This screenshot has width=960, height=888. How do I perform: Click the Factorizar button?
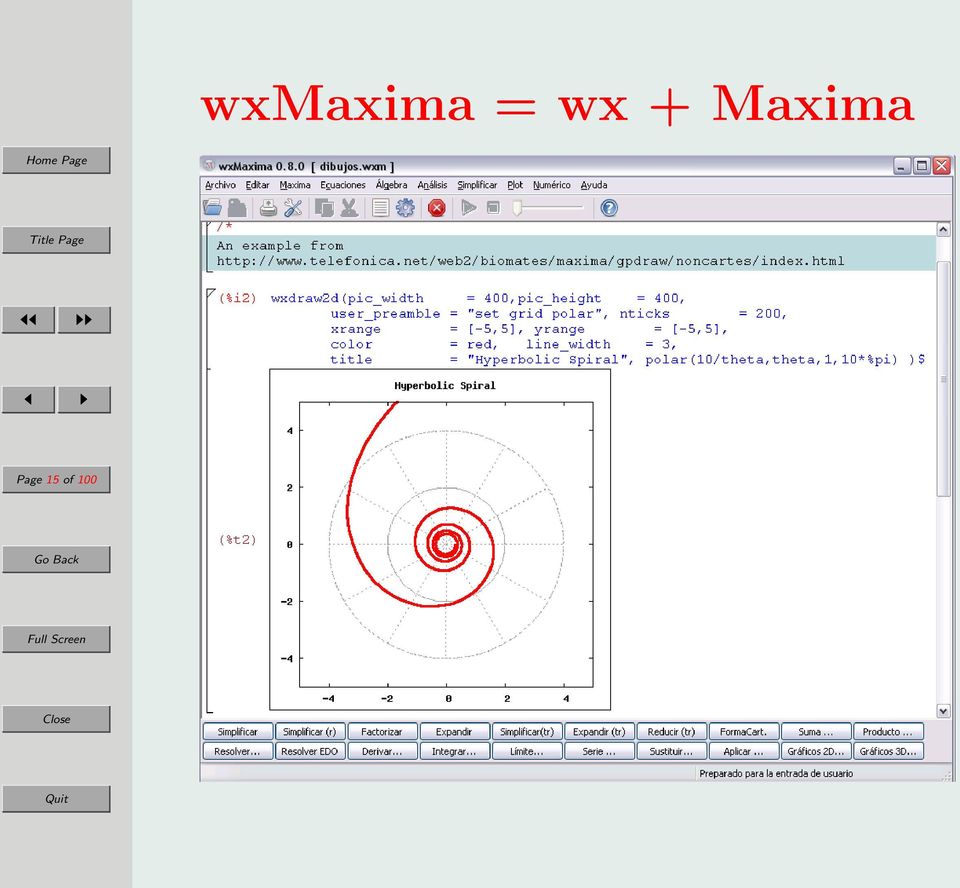(382, 732)
